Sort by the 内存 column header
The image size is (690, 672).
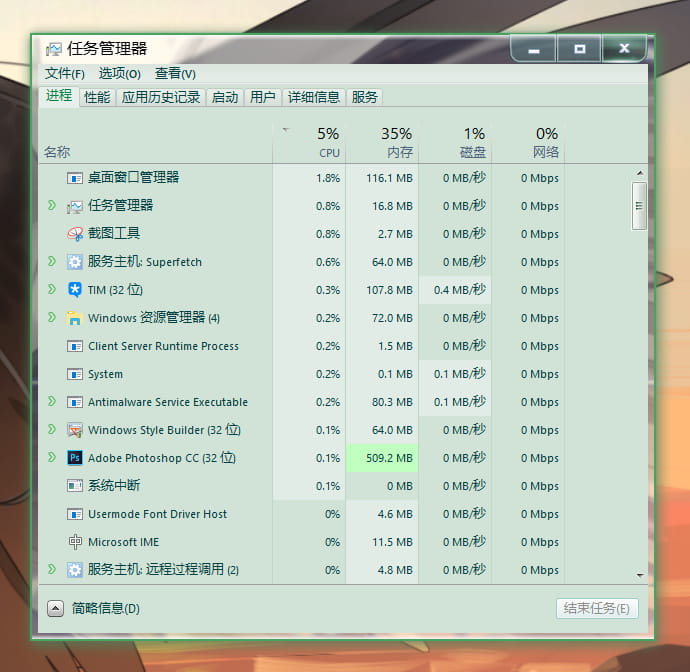[382, 143]
